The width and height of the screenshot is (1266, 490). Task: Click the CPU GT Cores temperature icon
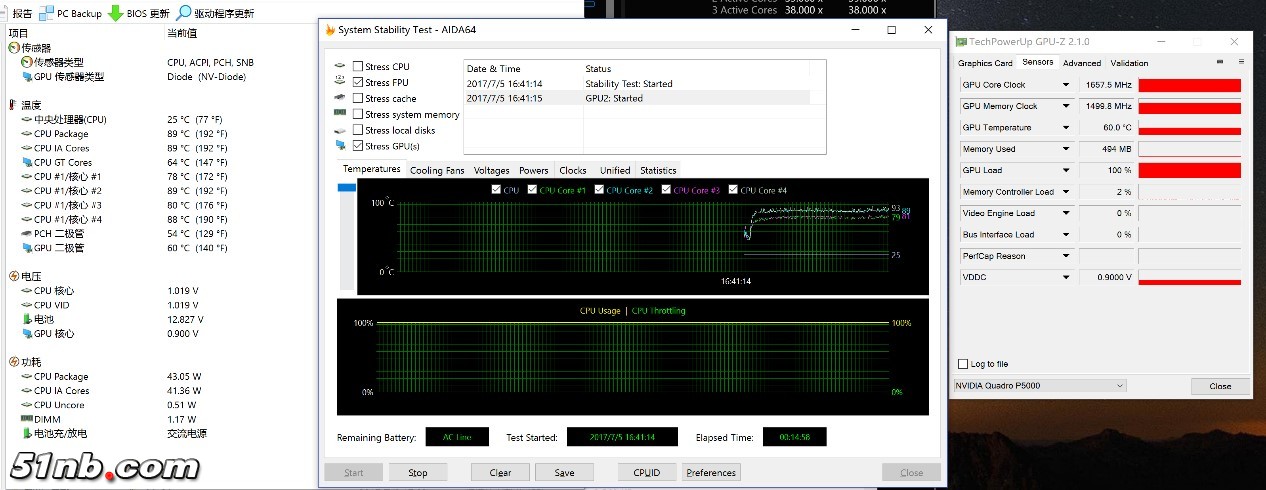click(26, 162)
